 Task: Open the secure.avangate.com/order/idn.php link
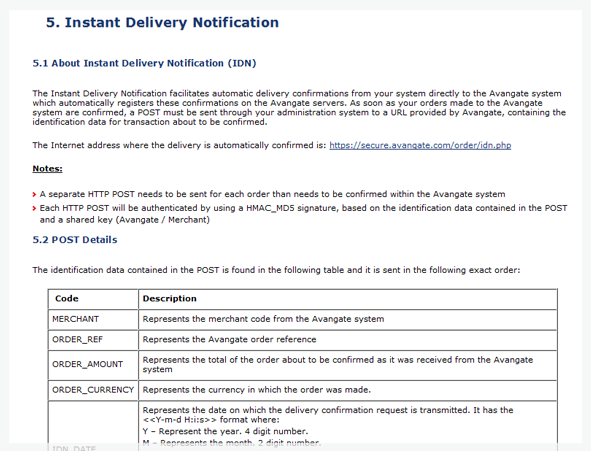[x=420, y=145]
